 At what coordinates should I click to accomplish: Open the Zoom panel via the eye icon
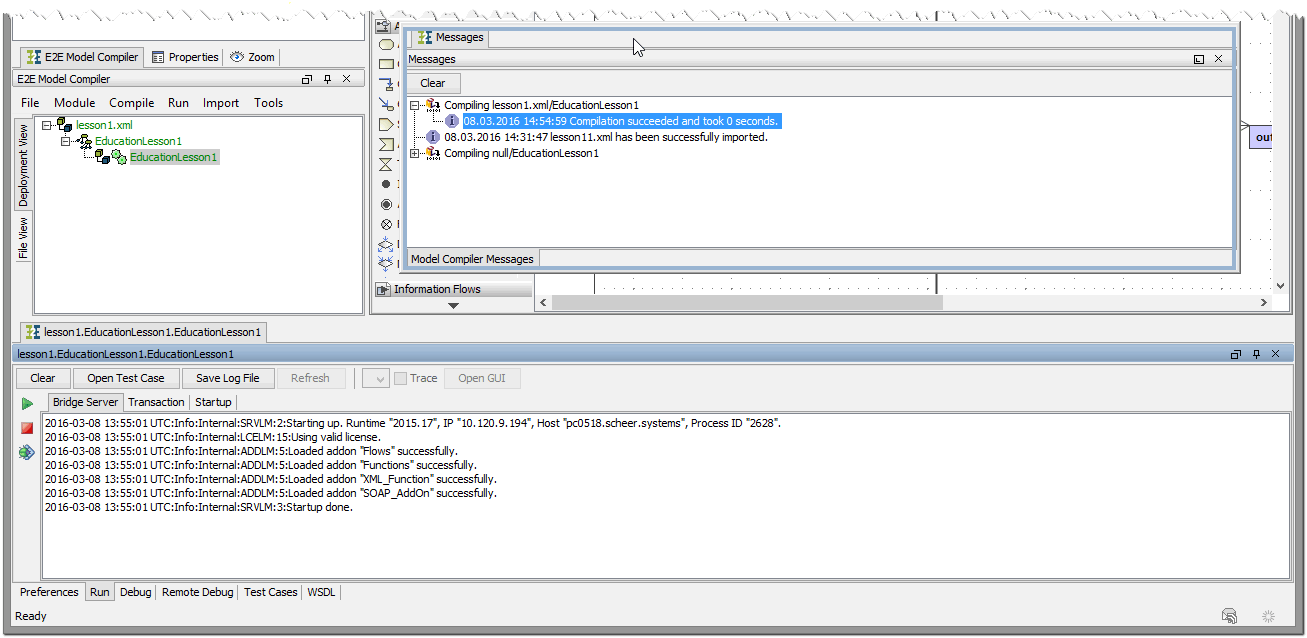(x=251, y=57)
